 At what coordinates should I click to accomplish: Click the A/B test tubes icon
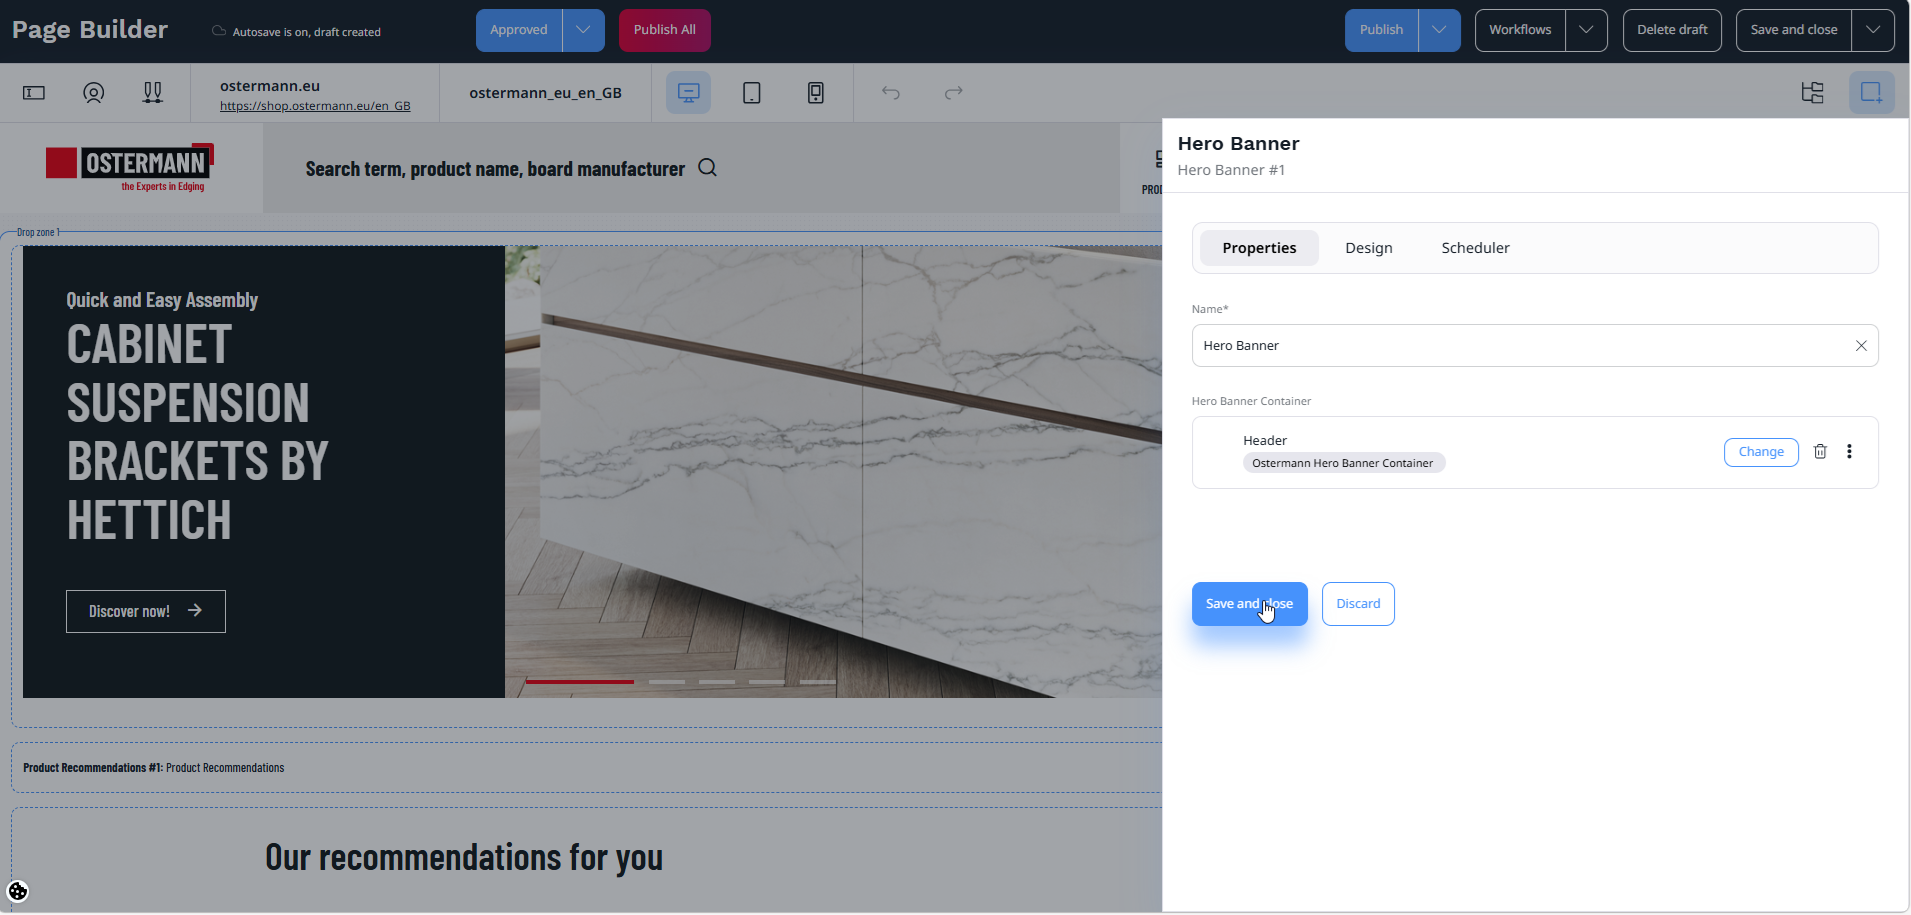pos(152,93)
